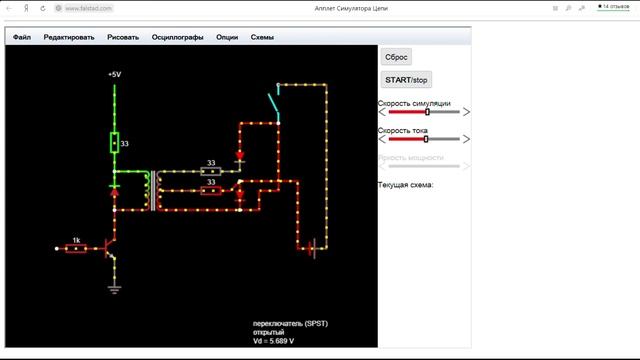Screen dimensions: 640x360
Task: Toggle the open SPST switch in the circuit
Action: [274, 103]
